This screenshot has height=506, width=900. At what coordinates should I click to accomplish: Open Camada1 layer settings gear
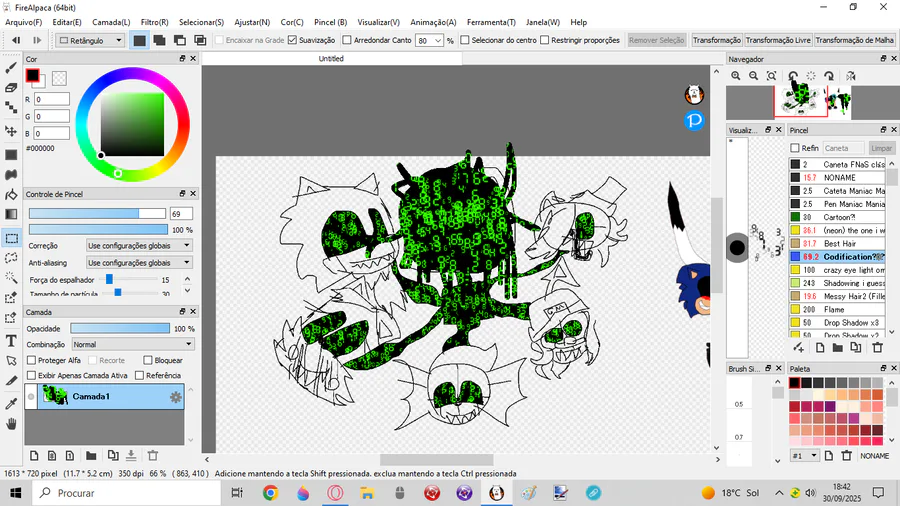(176, 397)
